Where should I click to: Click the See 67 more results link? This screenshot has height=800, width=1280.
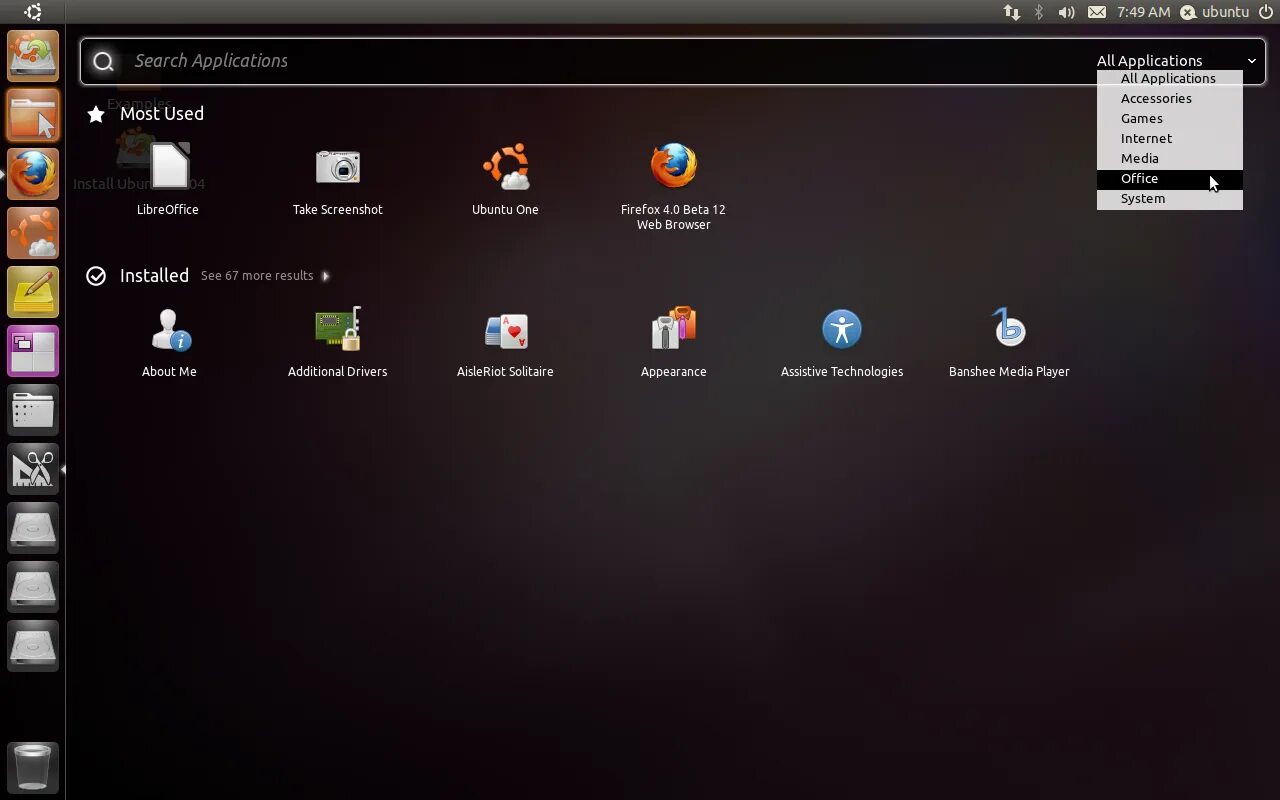257,276
